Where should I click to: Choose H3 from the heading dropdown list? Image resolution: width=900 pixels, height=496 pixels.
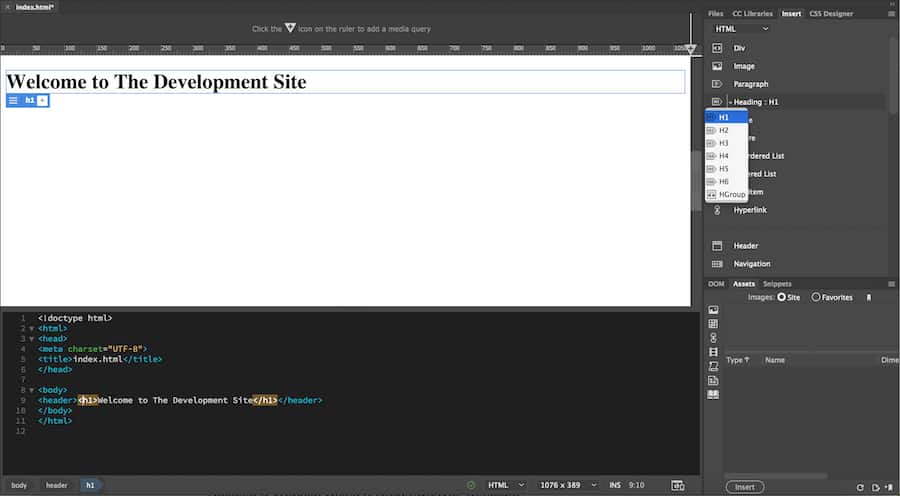(724, 143)
